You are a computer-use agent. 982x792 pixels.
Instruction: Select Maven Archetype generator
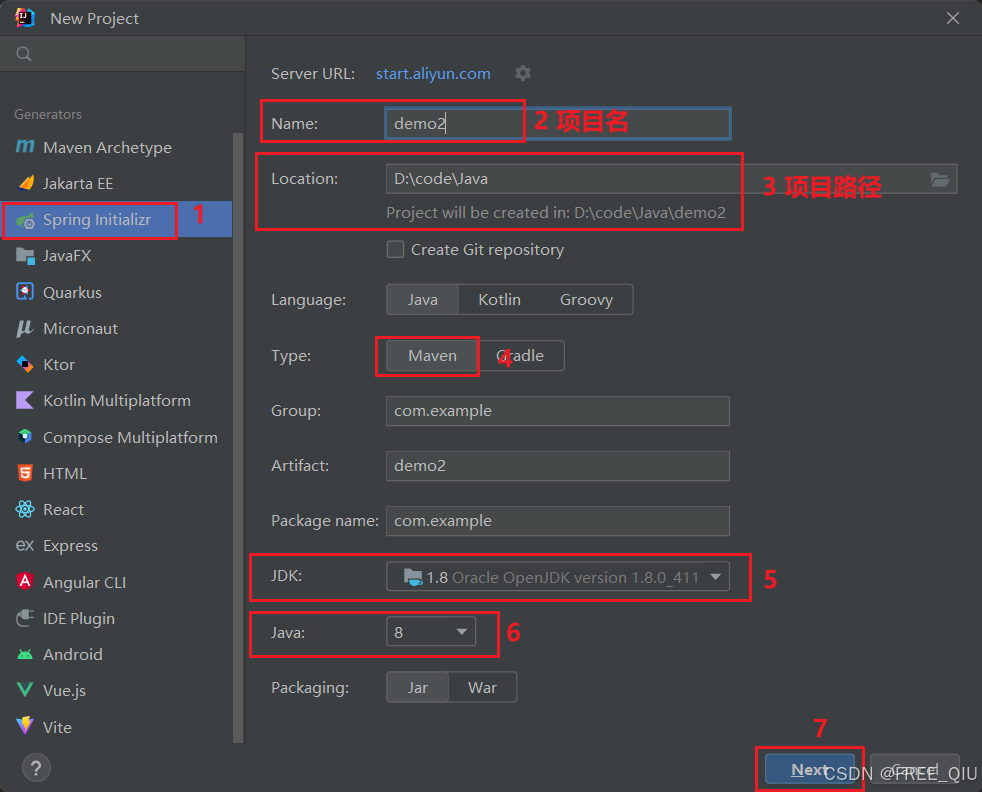116,147
